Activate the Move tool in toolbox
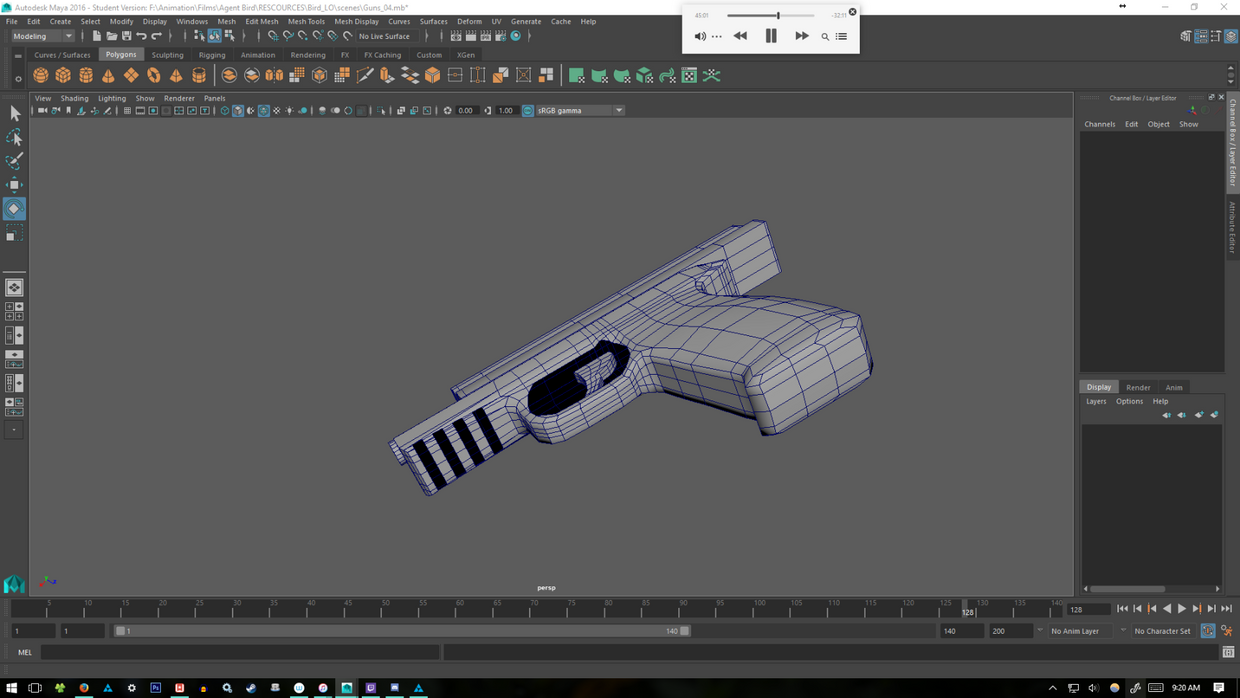This screenshot has width=1240, height=698. (14, 185)
